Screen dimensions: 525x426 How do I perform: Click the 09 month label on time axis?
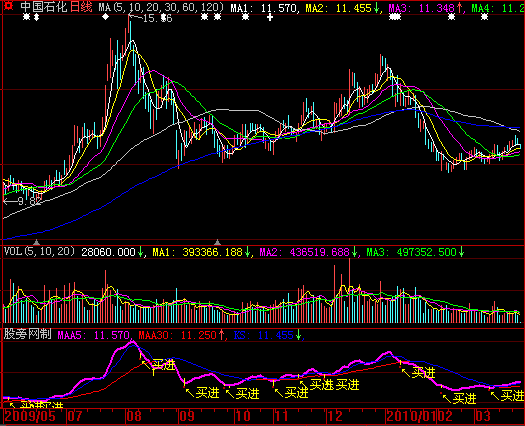point(187,416)
